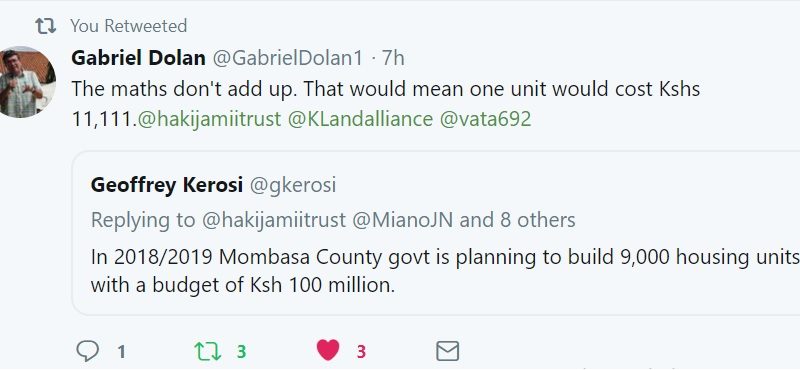Open the @KLandalliance mention
800x370 pixels.
[360, 119]
